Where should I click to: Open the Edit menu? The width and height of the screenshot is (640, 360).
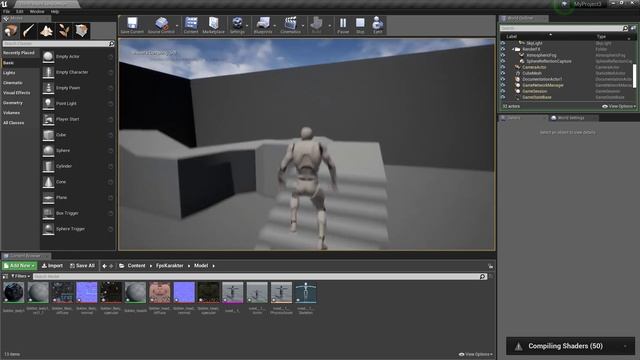point(19,11)
